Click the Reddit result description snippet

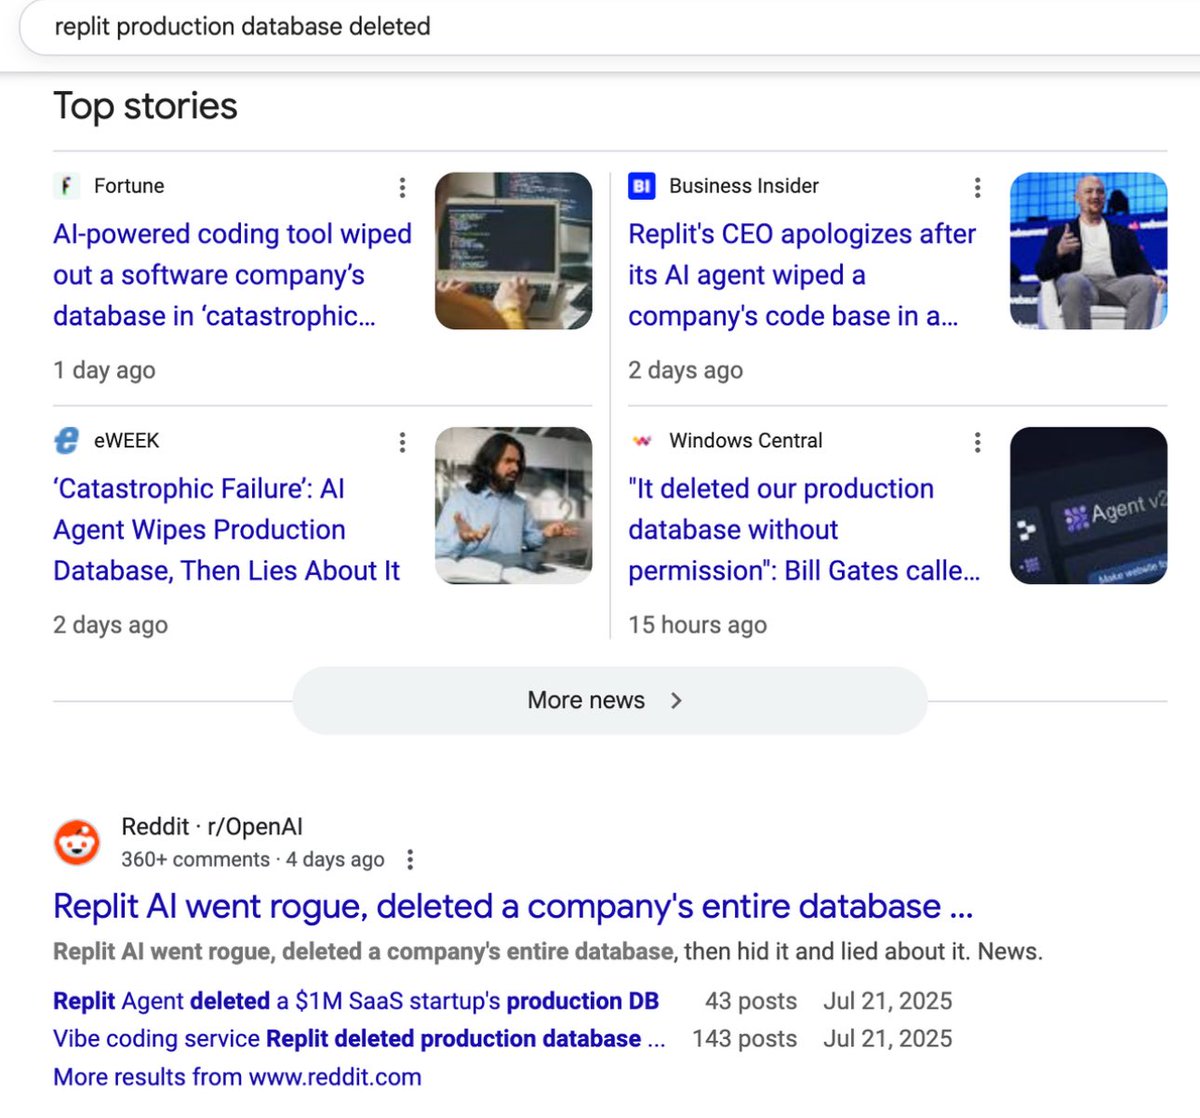click(548, 951)
